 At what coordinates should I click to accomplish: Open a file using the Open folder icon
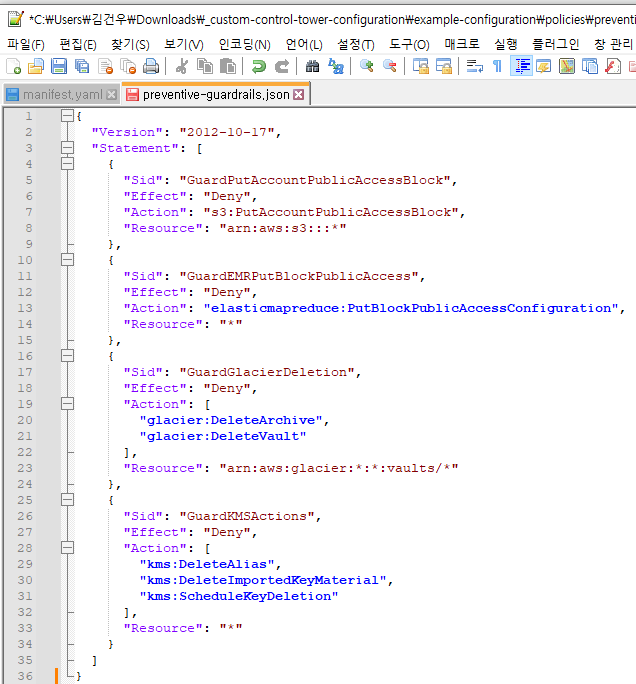coord(36,66)
